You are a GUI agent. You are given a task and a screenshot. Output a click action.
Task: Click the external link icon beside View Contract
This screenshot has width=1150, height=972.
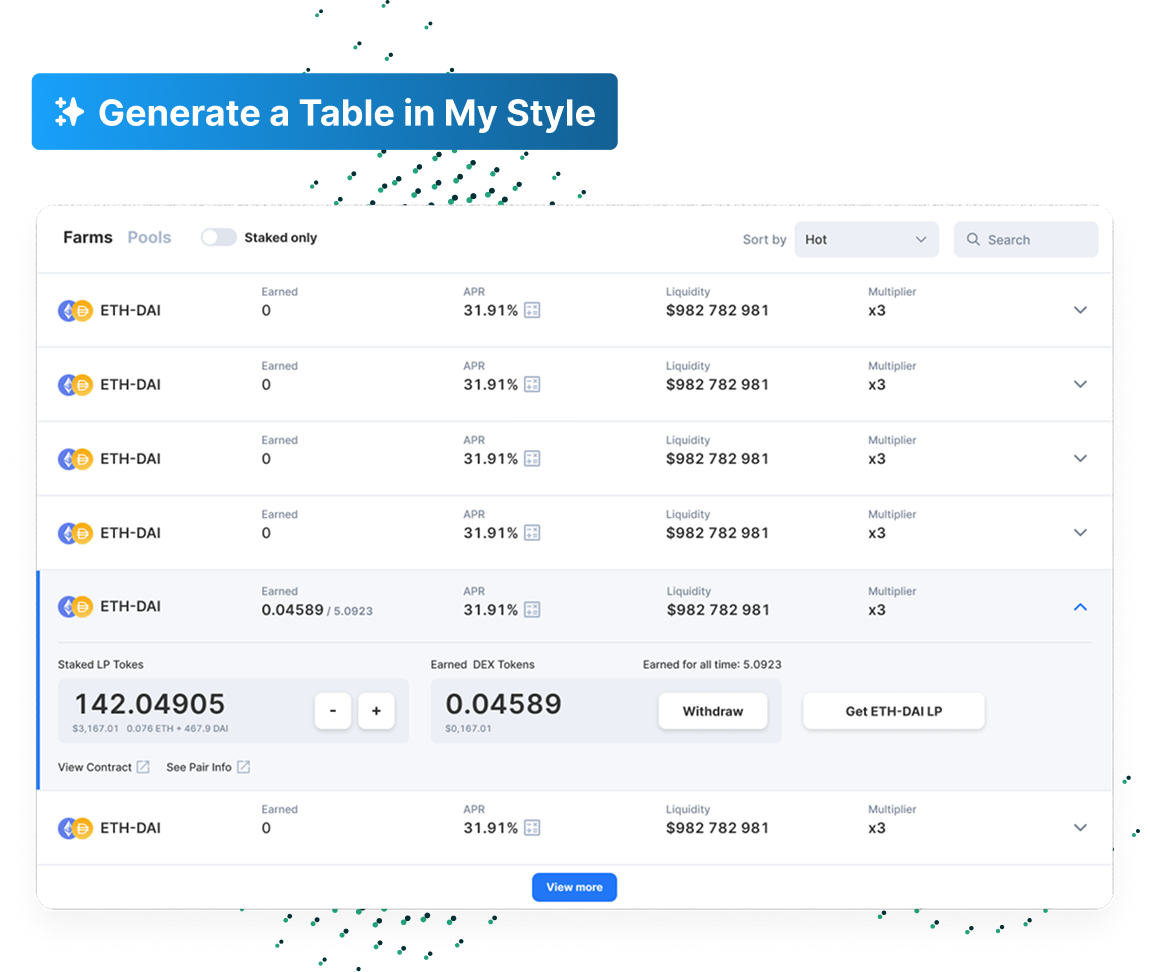click(x=143, y=767)
